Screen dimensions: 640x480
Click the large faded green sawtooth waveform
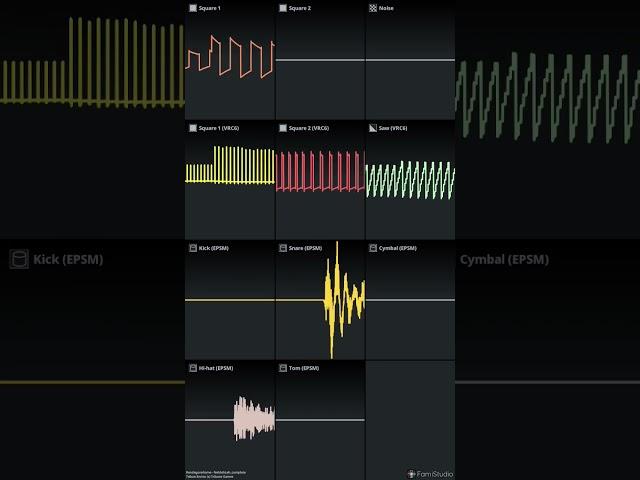tap(547, 98)
